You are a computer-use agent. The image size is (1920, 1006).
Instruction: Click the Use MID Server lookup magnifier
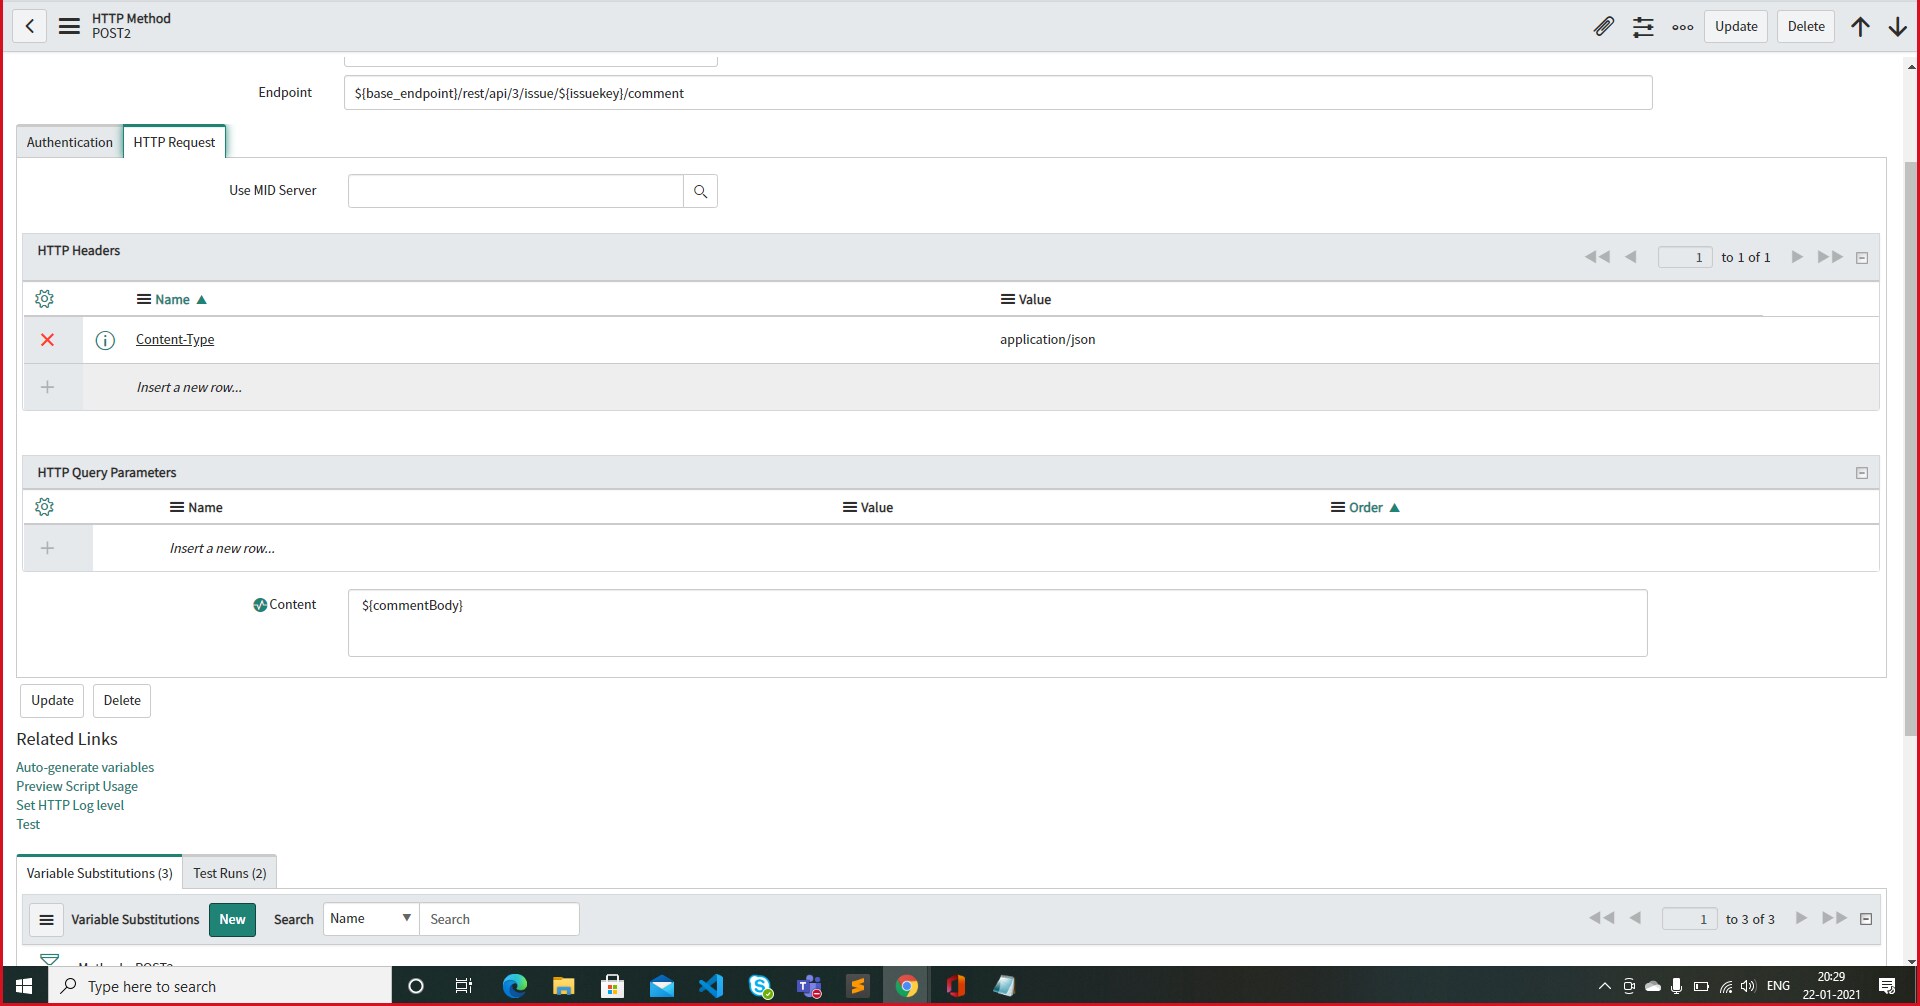700,191
